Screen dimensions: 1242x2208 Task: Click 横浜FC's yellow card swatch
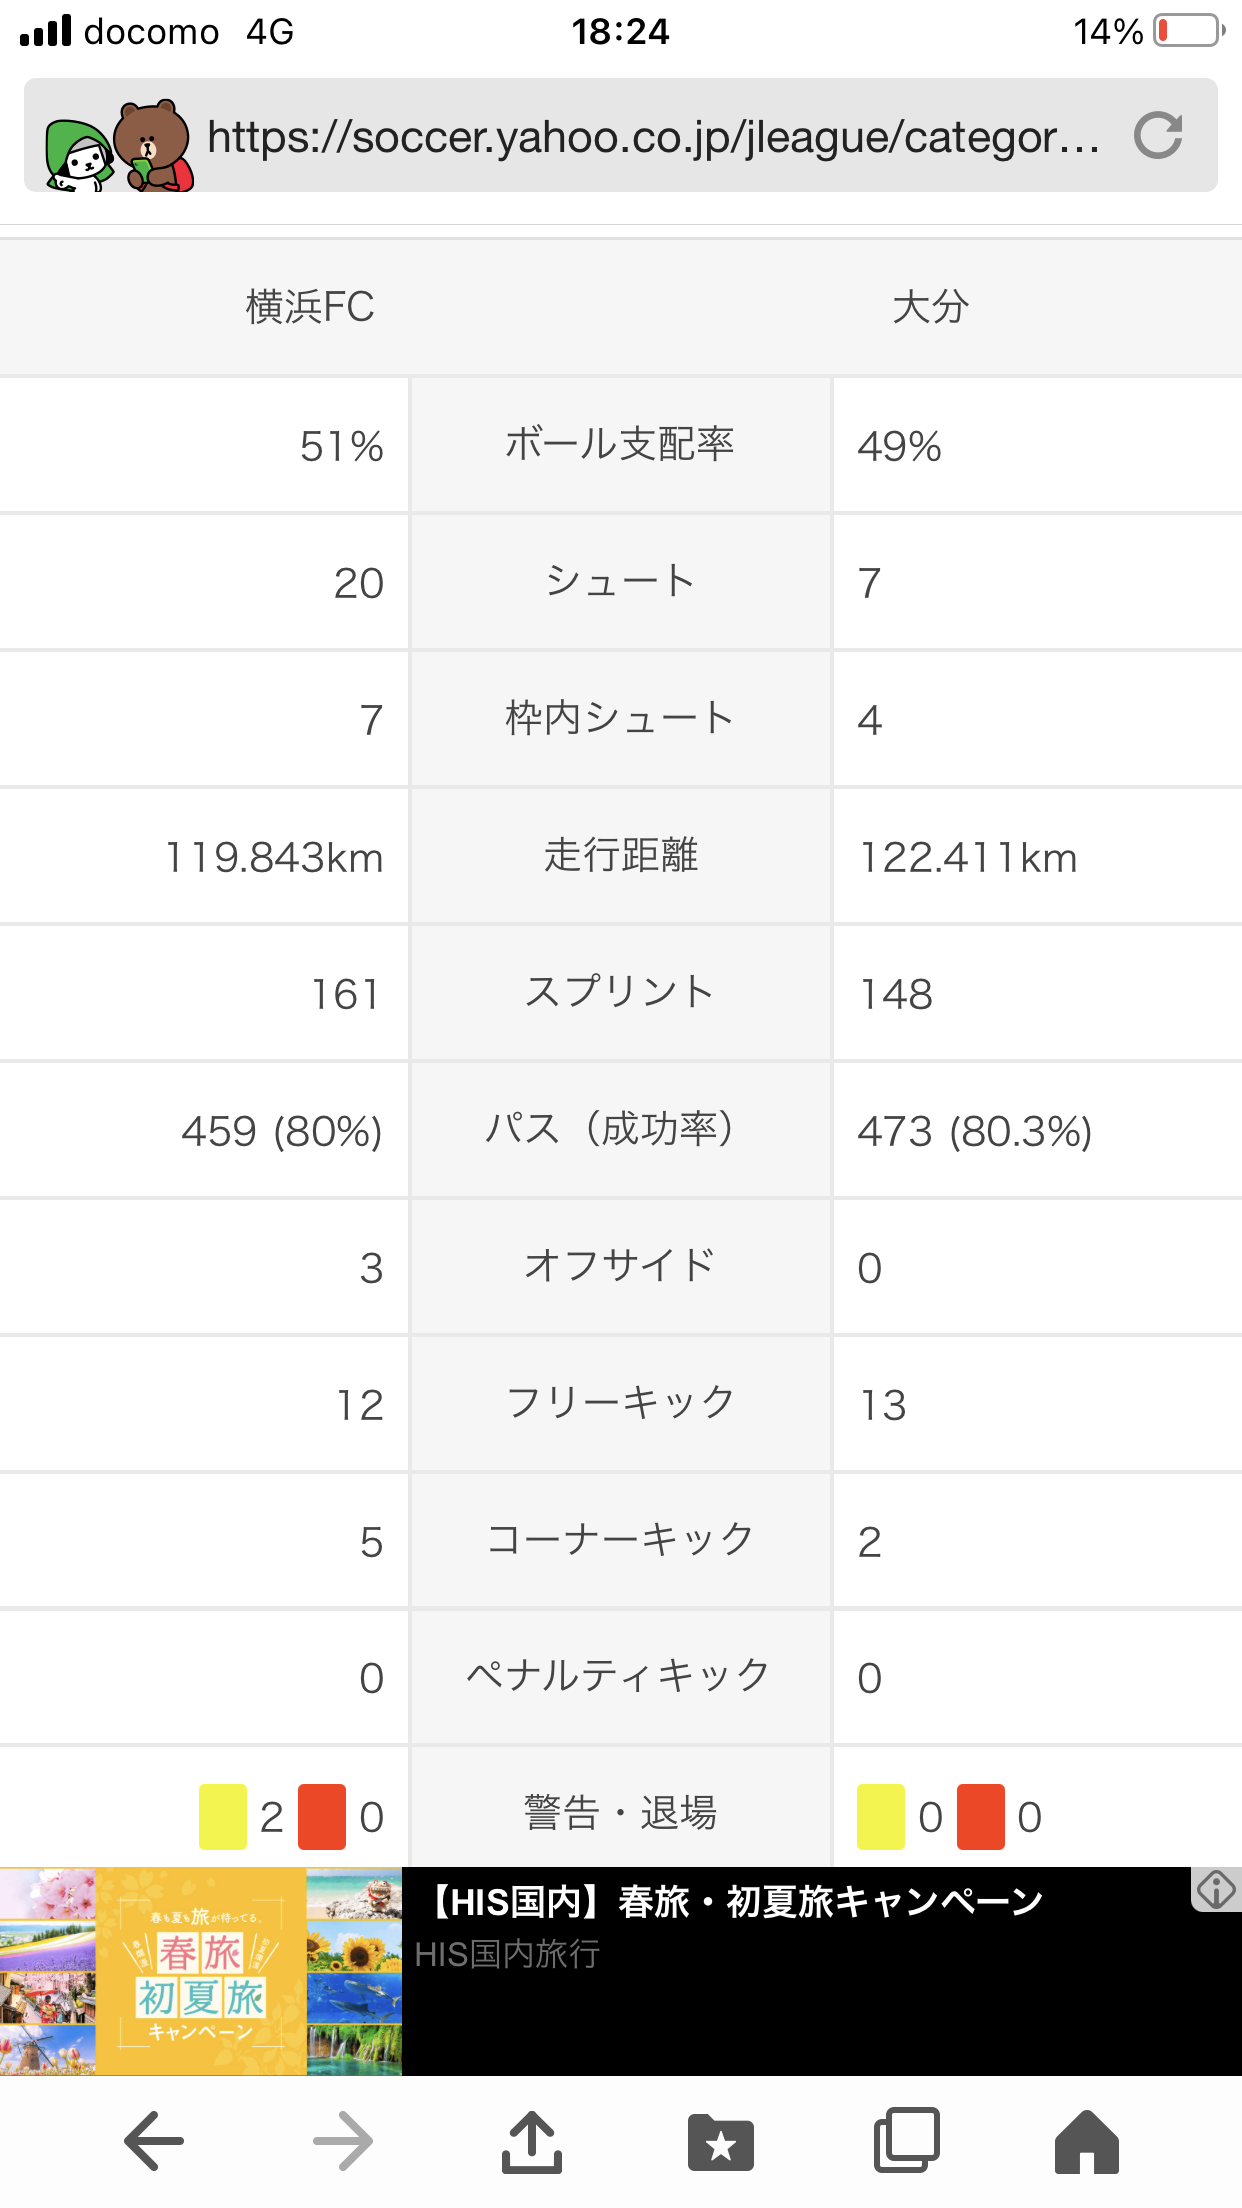pos(223,1816)
